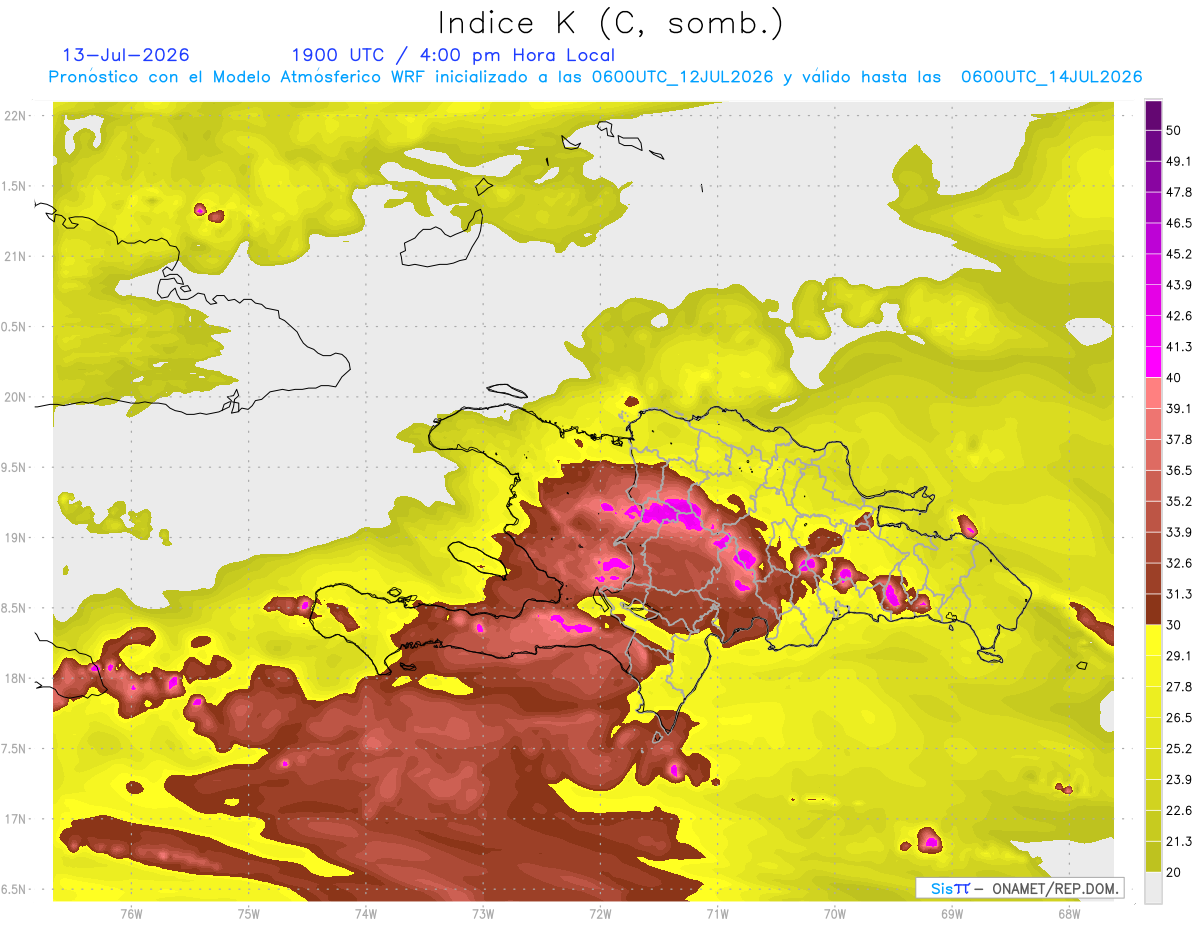Click the chart title "Indice K (C, somb.)"

click(x=611, y=24)
